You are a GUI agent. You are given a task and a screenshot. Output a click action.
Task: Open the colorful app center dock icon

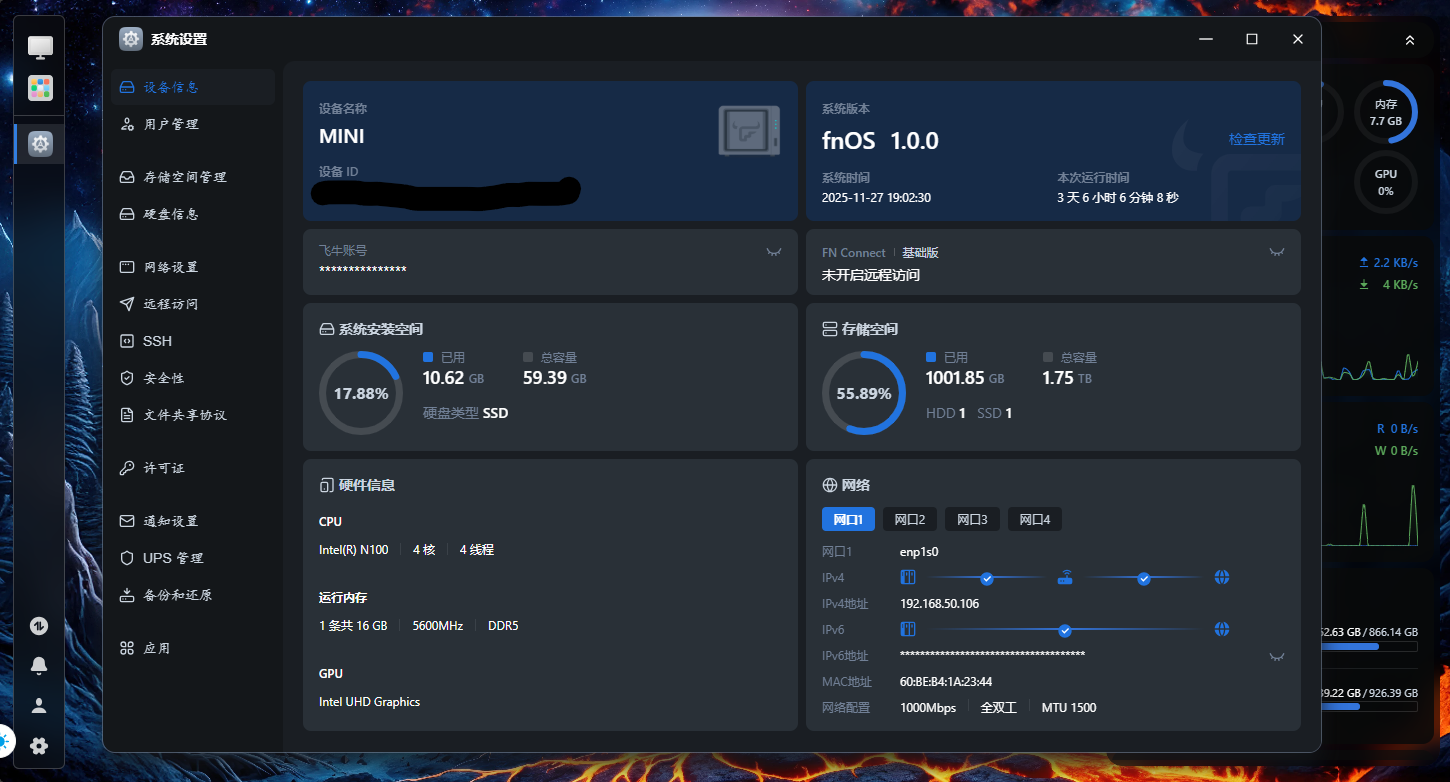pyautogui.click(x=40, y=88)
